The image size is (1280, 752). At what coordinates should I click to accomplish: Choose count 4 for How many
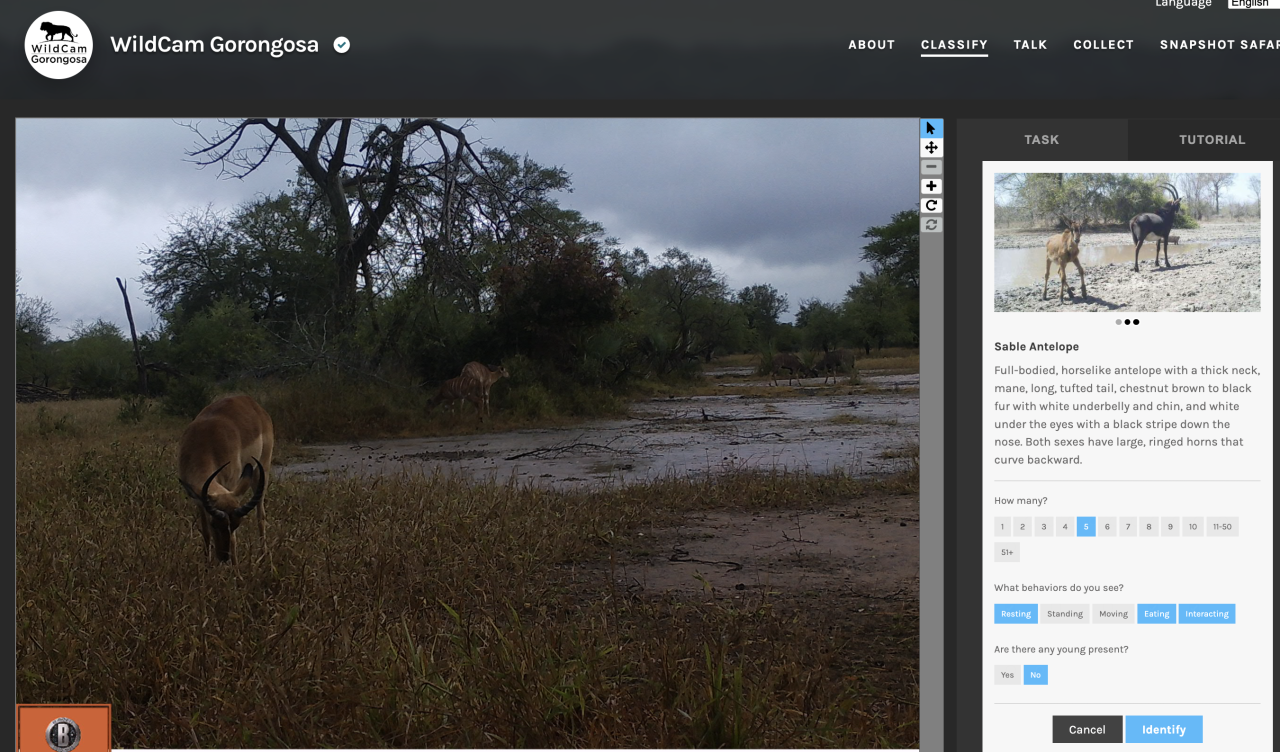1065,527
